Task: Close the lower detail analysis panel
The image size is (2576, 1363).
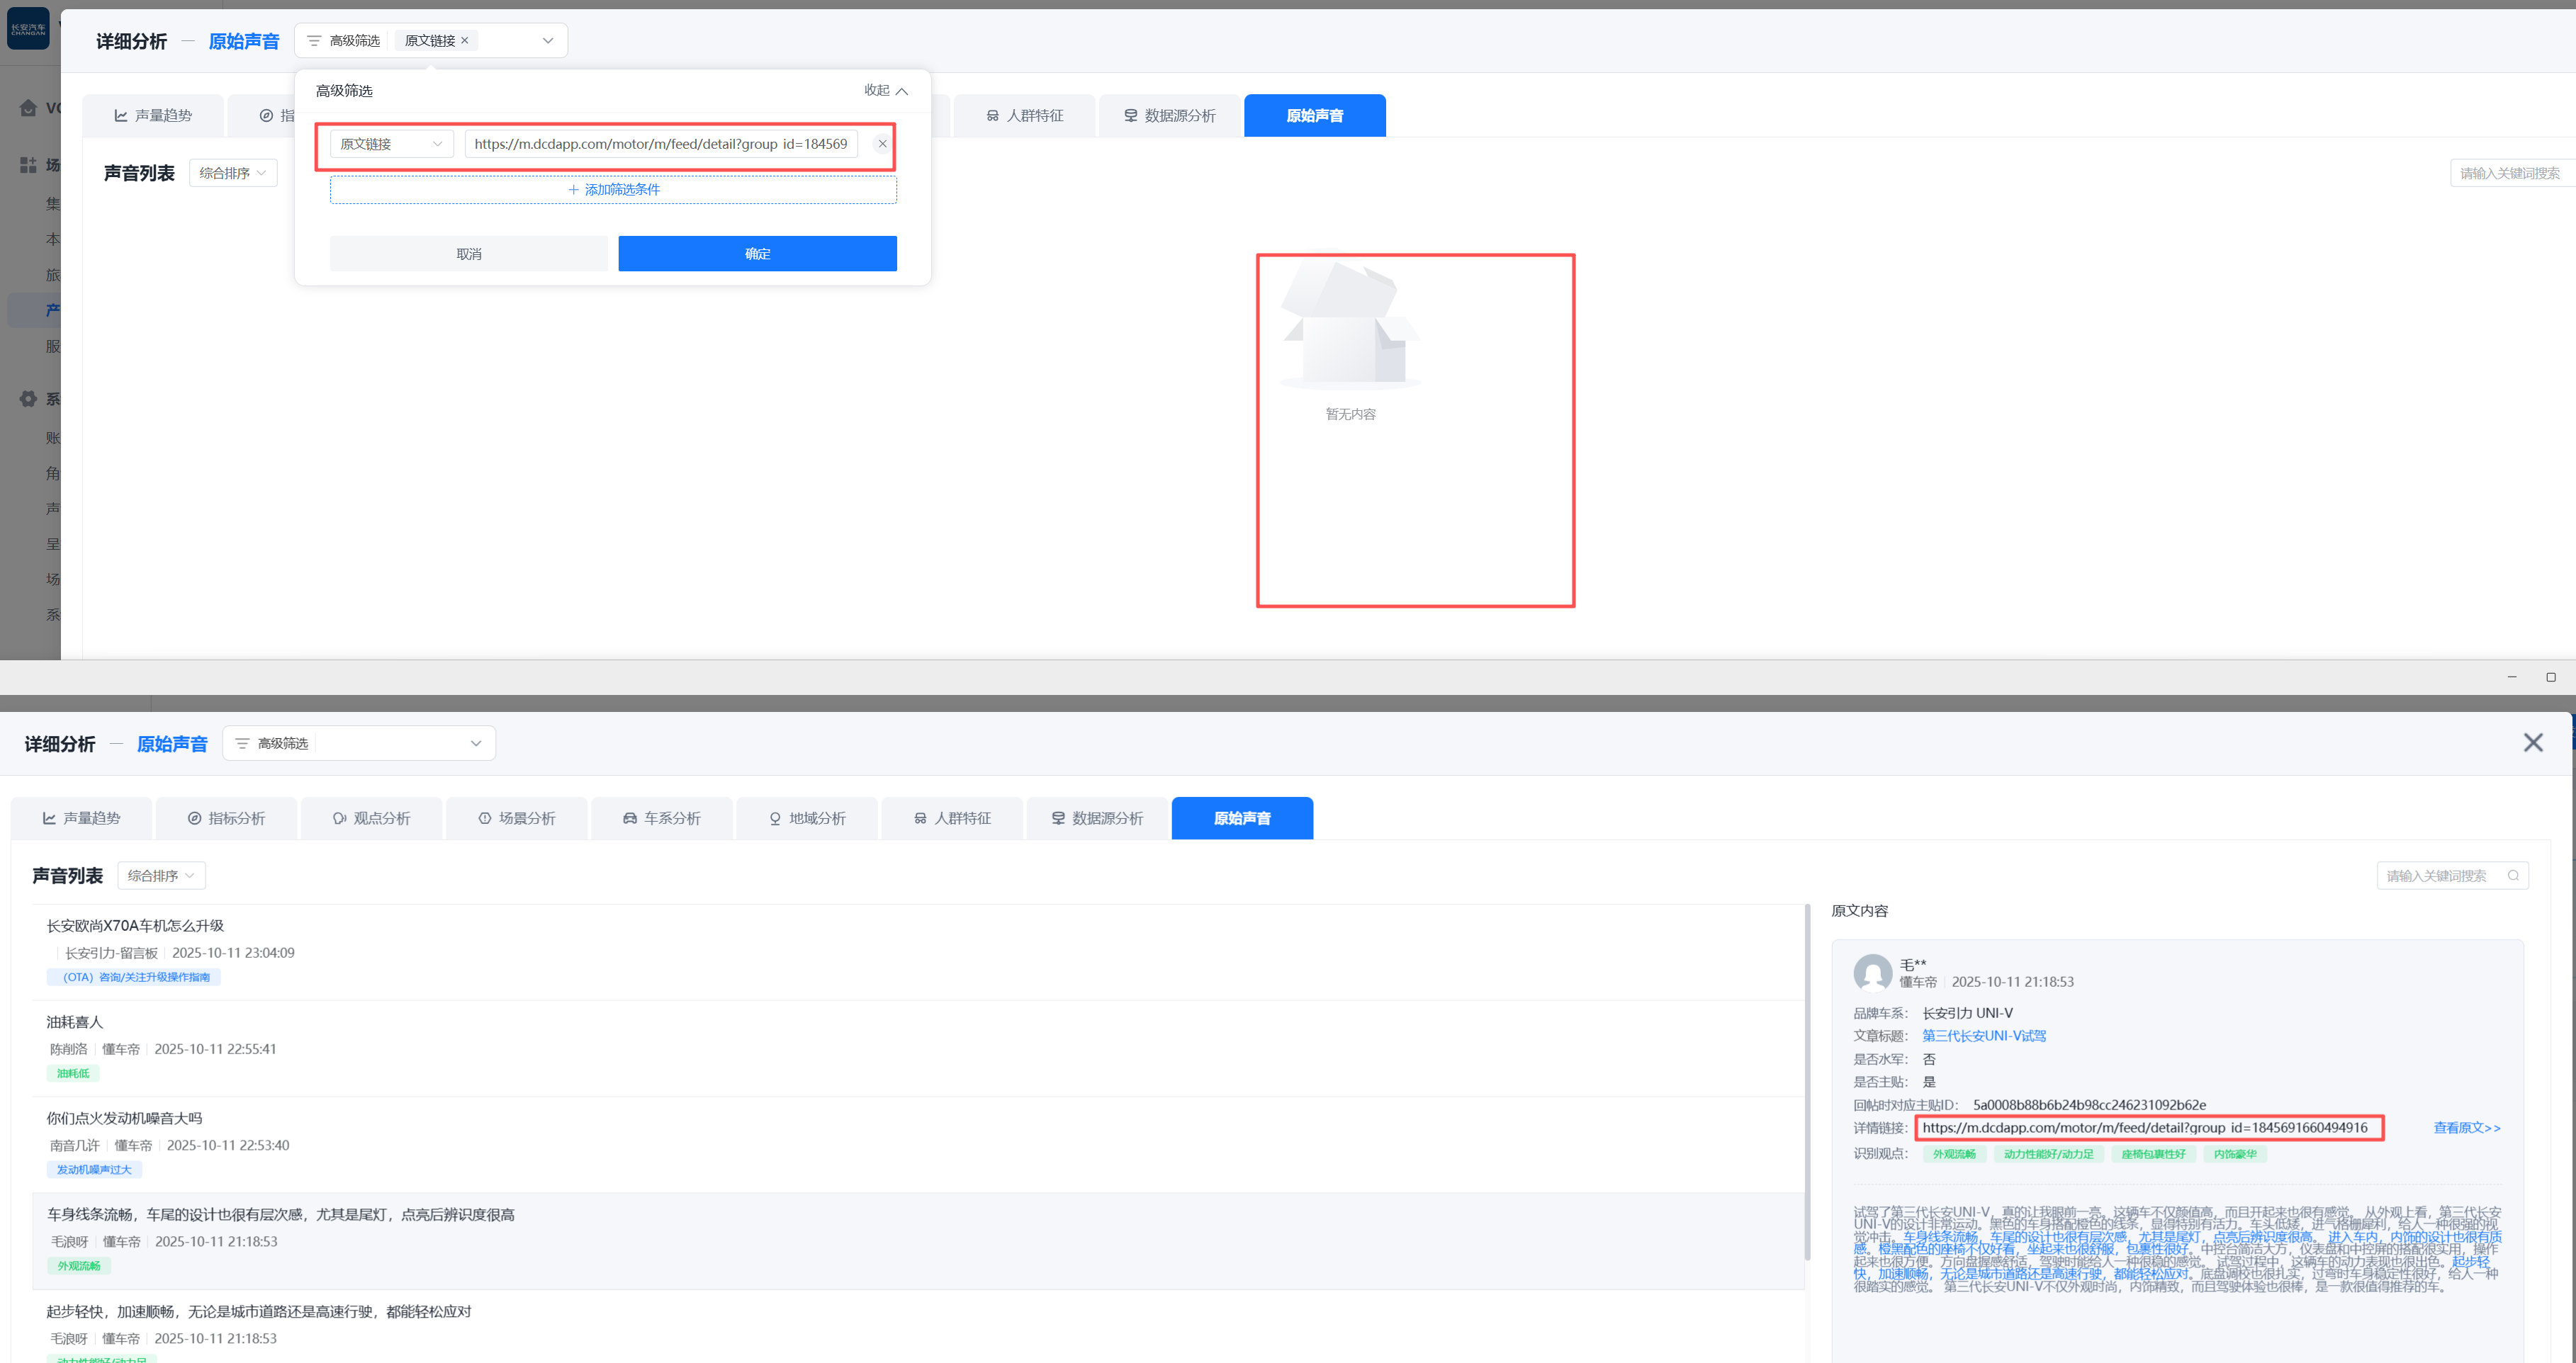Action: 2532,742
